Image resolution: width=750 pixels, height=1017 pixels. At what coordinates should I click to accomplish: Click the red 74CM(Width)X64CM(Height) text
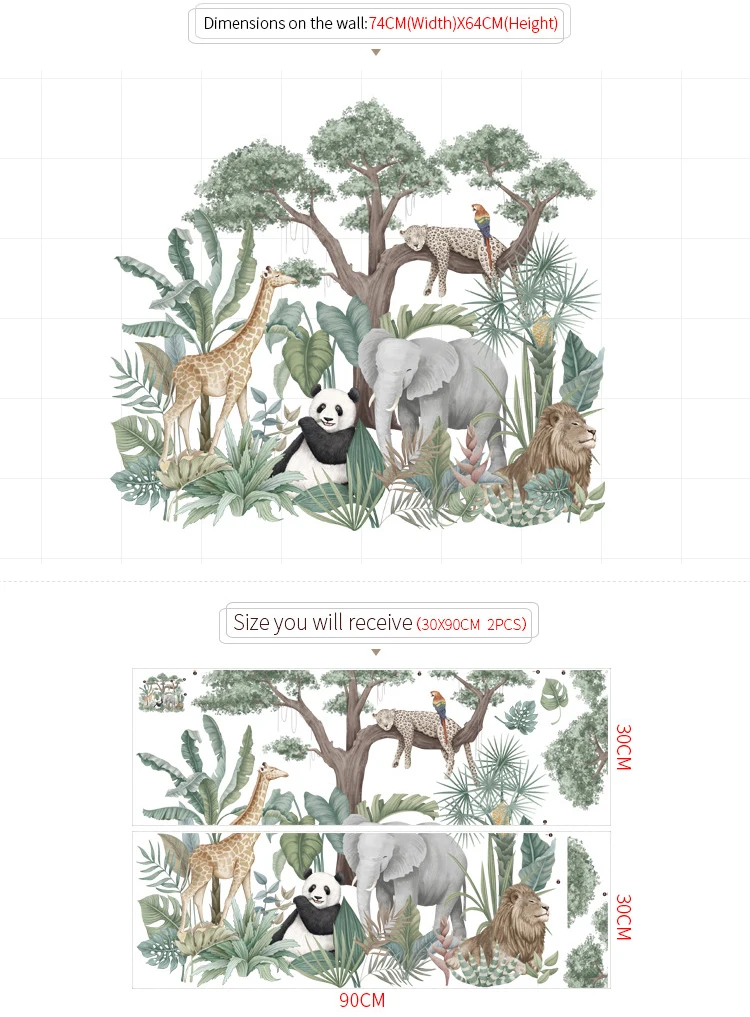click(x=463, y=23)
